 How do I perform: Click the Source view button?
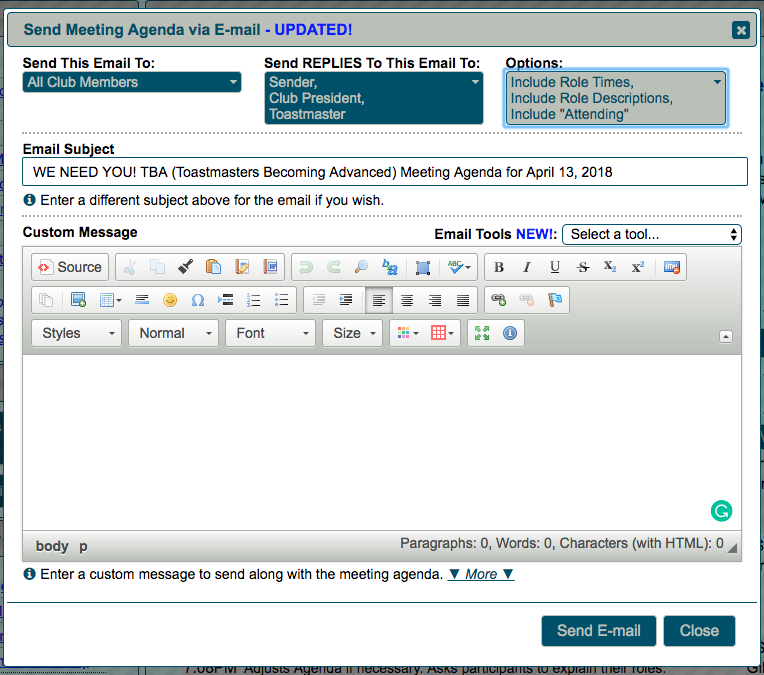tap(69, 267)
